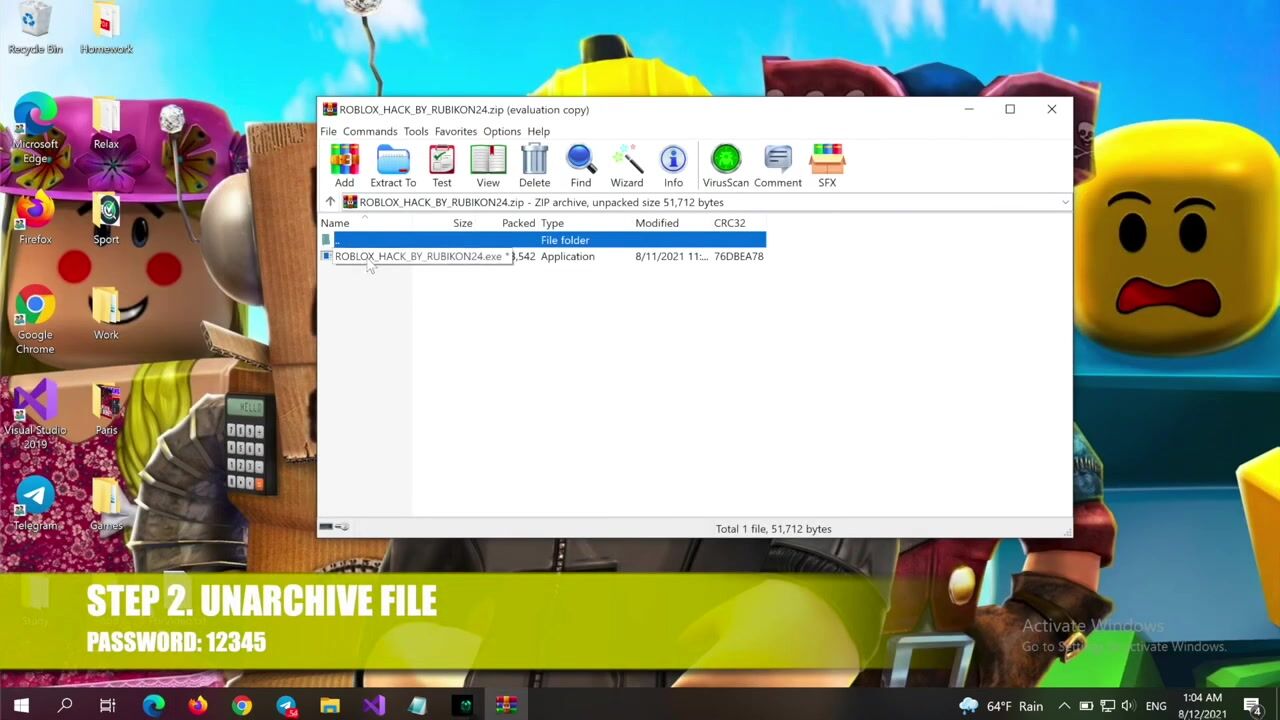Click the Delete toolbar icon
1280x720 pixels.
pyautogui.click(x=534, y=166)
